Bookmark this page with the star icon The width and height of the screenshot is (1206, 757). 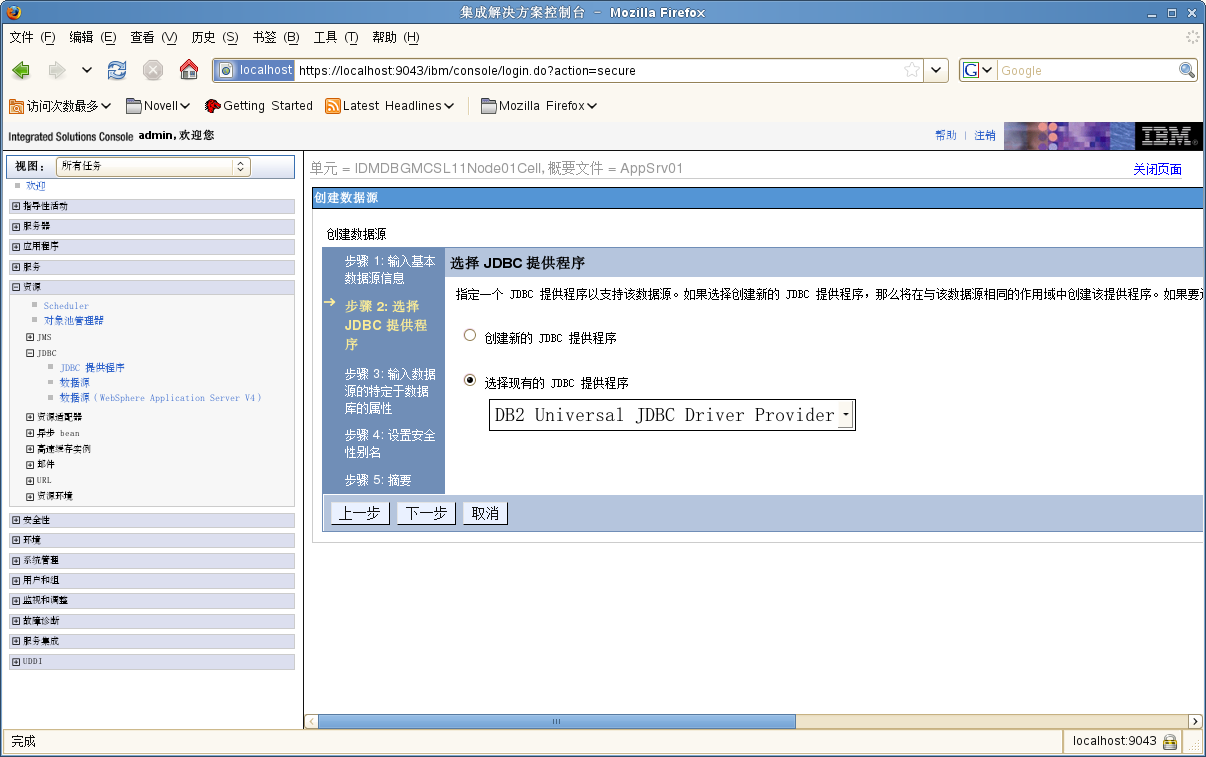point(912,70)
